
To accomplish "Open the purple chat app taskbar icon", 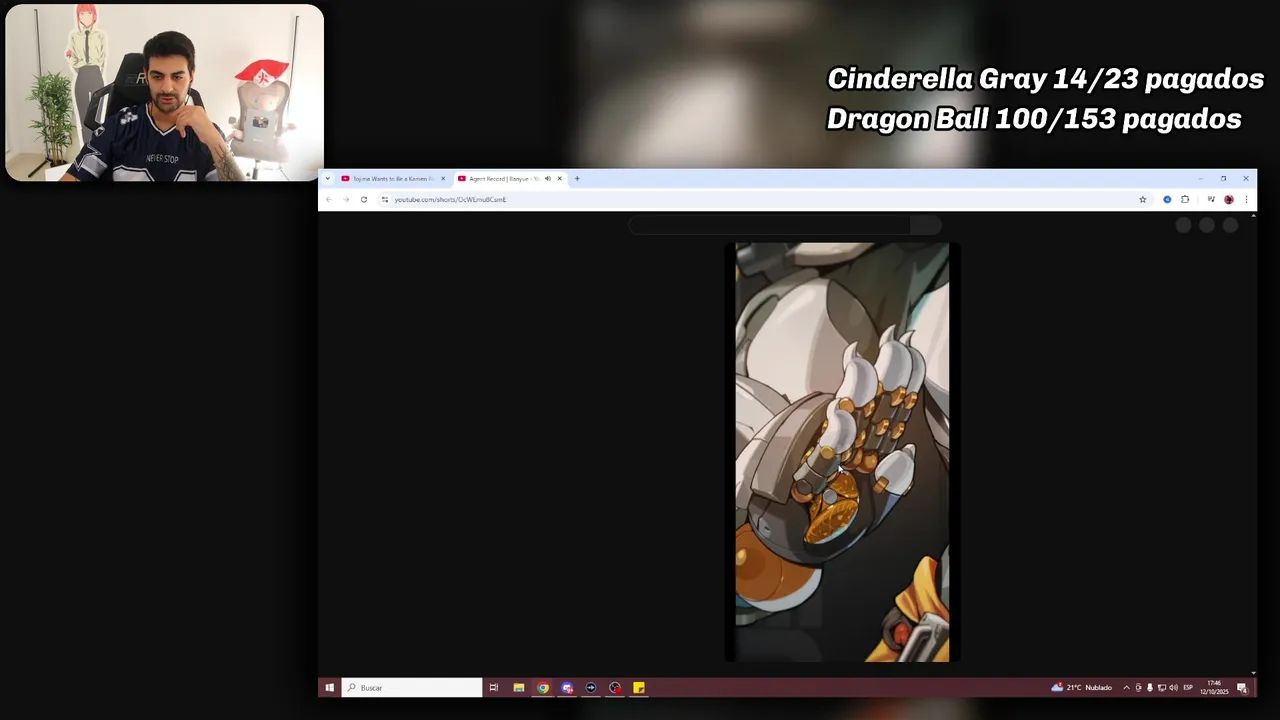I will 567,688.
